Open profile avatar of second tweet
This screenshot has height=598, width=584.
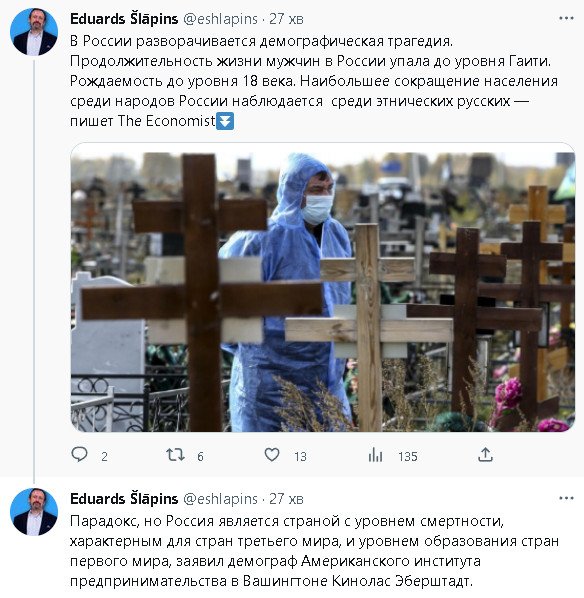point(34,512)
